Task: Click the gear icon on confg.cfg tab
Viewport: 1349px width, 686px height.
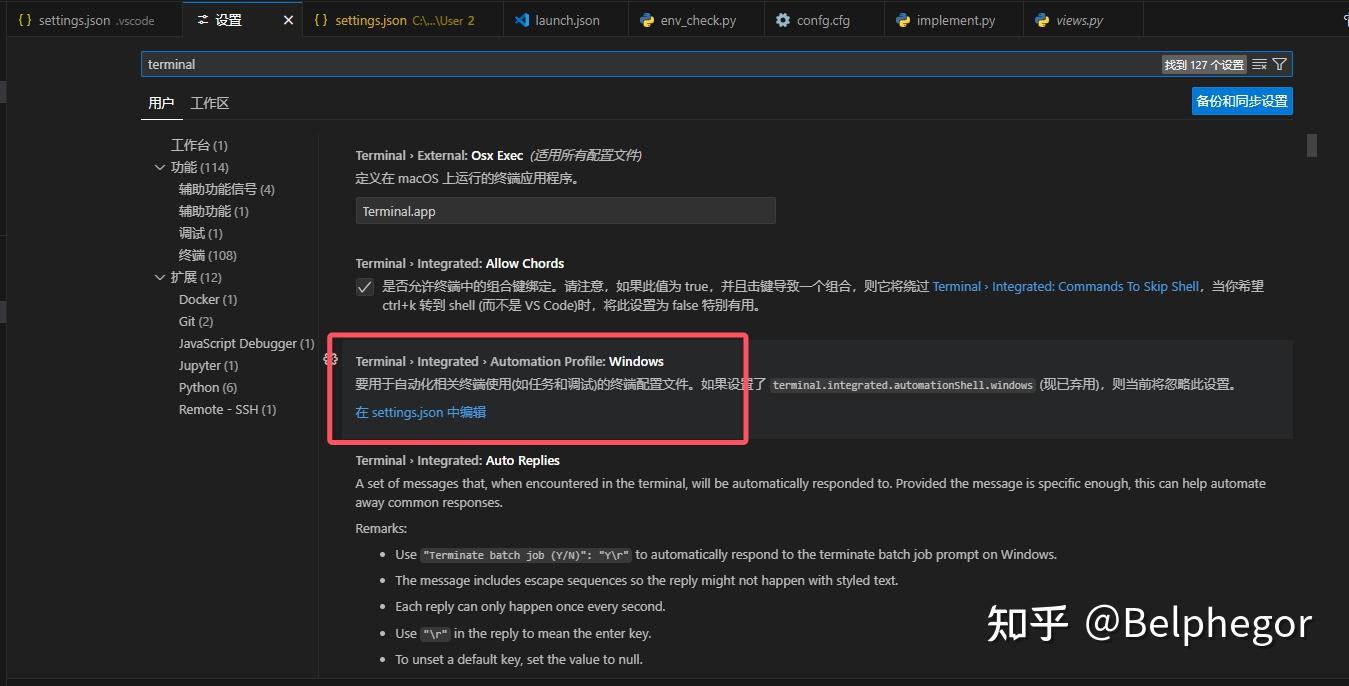Action: pyautogui.click(x=784, y=19)
